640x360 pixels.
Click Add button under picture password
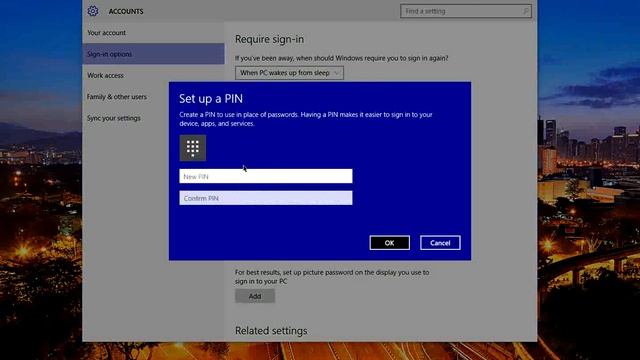[x=255, y=296]
